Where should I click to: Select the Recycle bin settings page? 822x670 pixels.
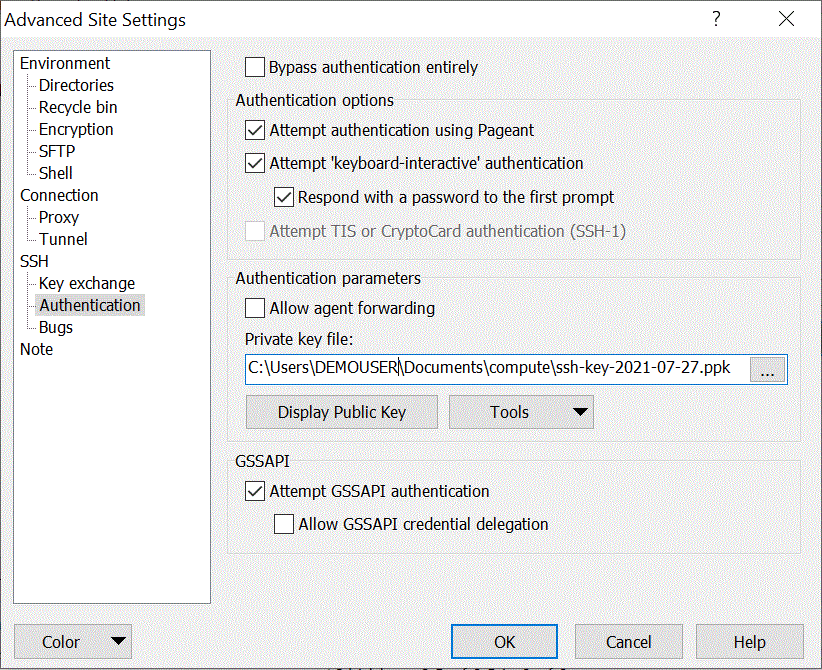pyautogui.click(x=77, y=107)
